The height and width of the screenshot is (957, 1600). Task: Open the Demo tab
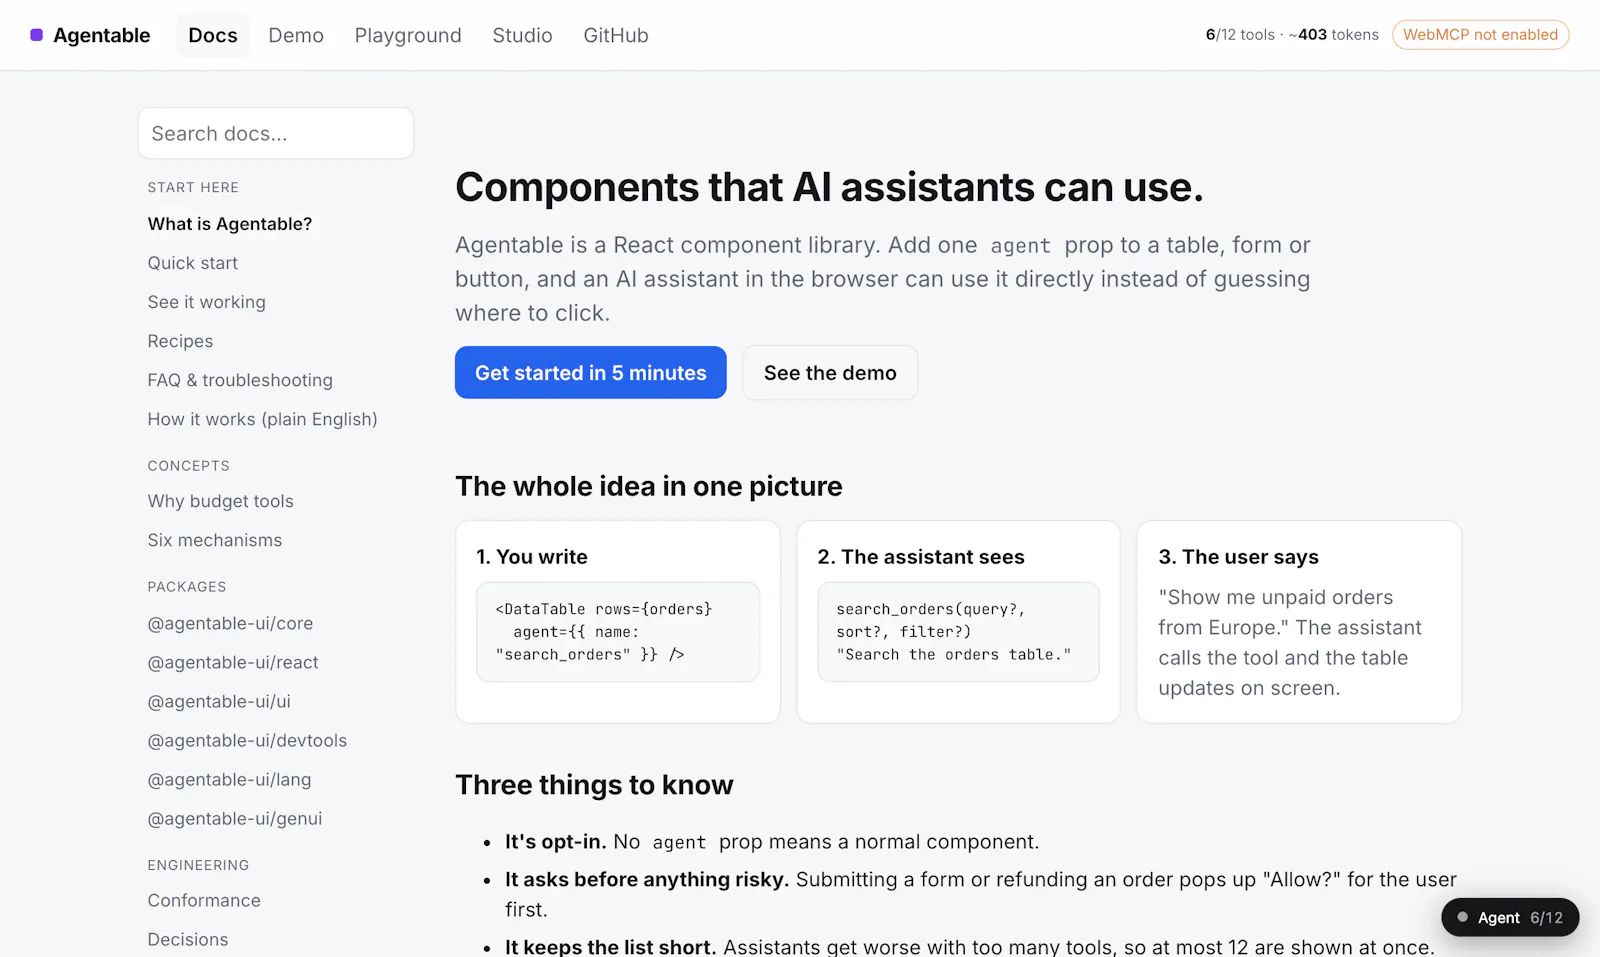click(296, 35)
